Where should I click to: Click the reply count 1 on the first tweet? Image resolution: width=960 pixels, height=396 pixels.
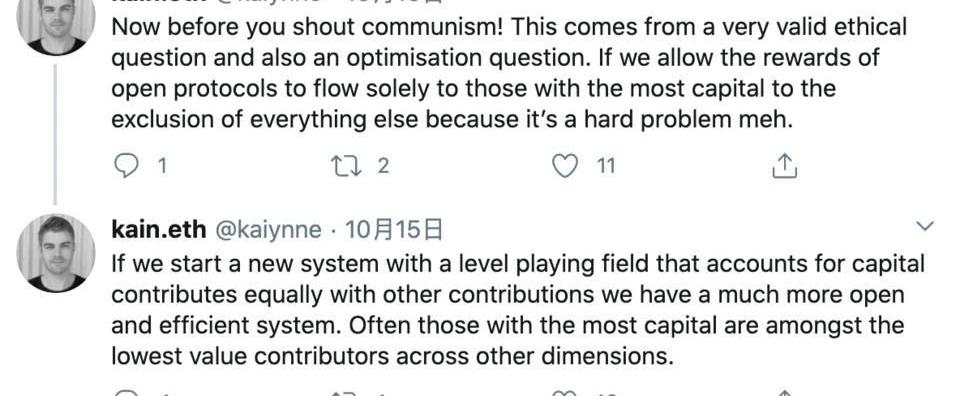[162, 166]
